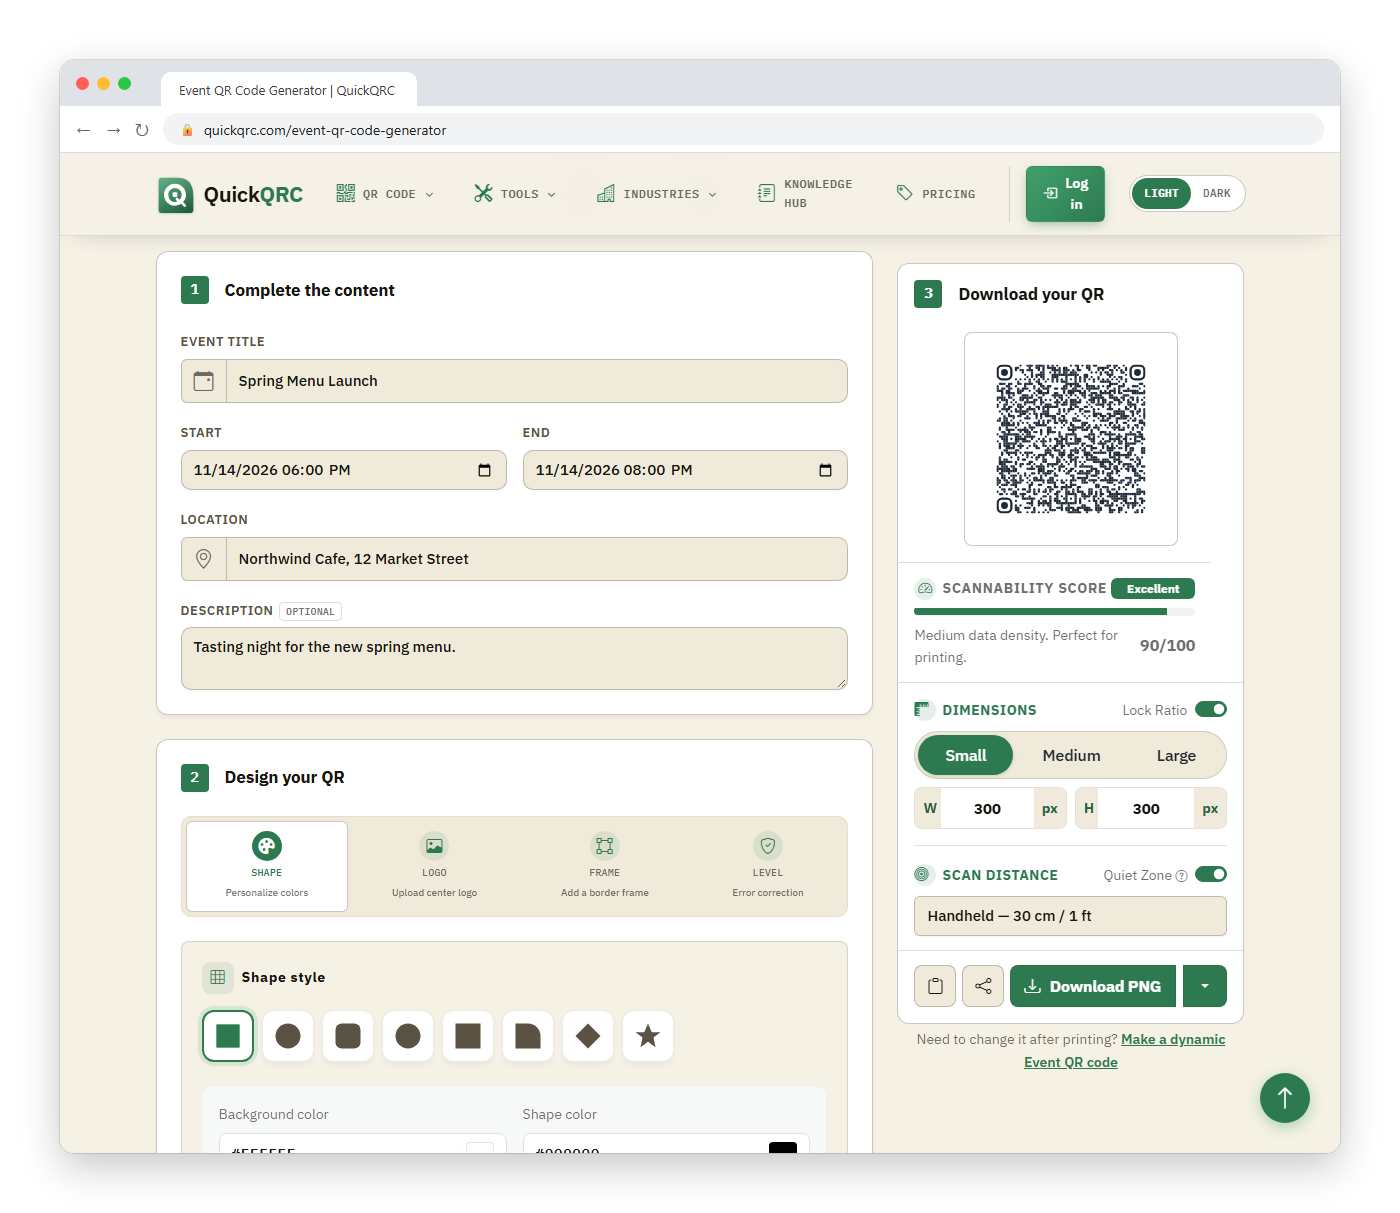Choose the Large dimension preset

point(1176,756)
